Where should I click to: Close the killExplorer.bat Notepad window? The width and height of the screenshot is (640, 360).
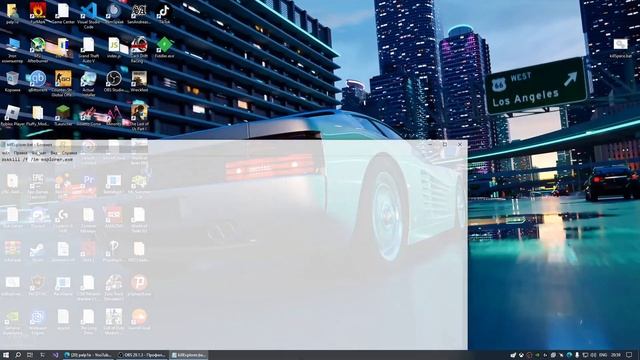460,144
